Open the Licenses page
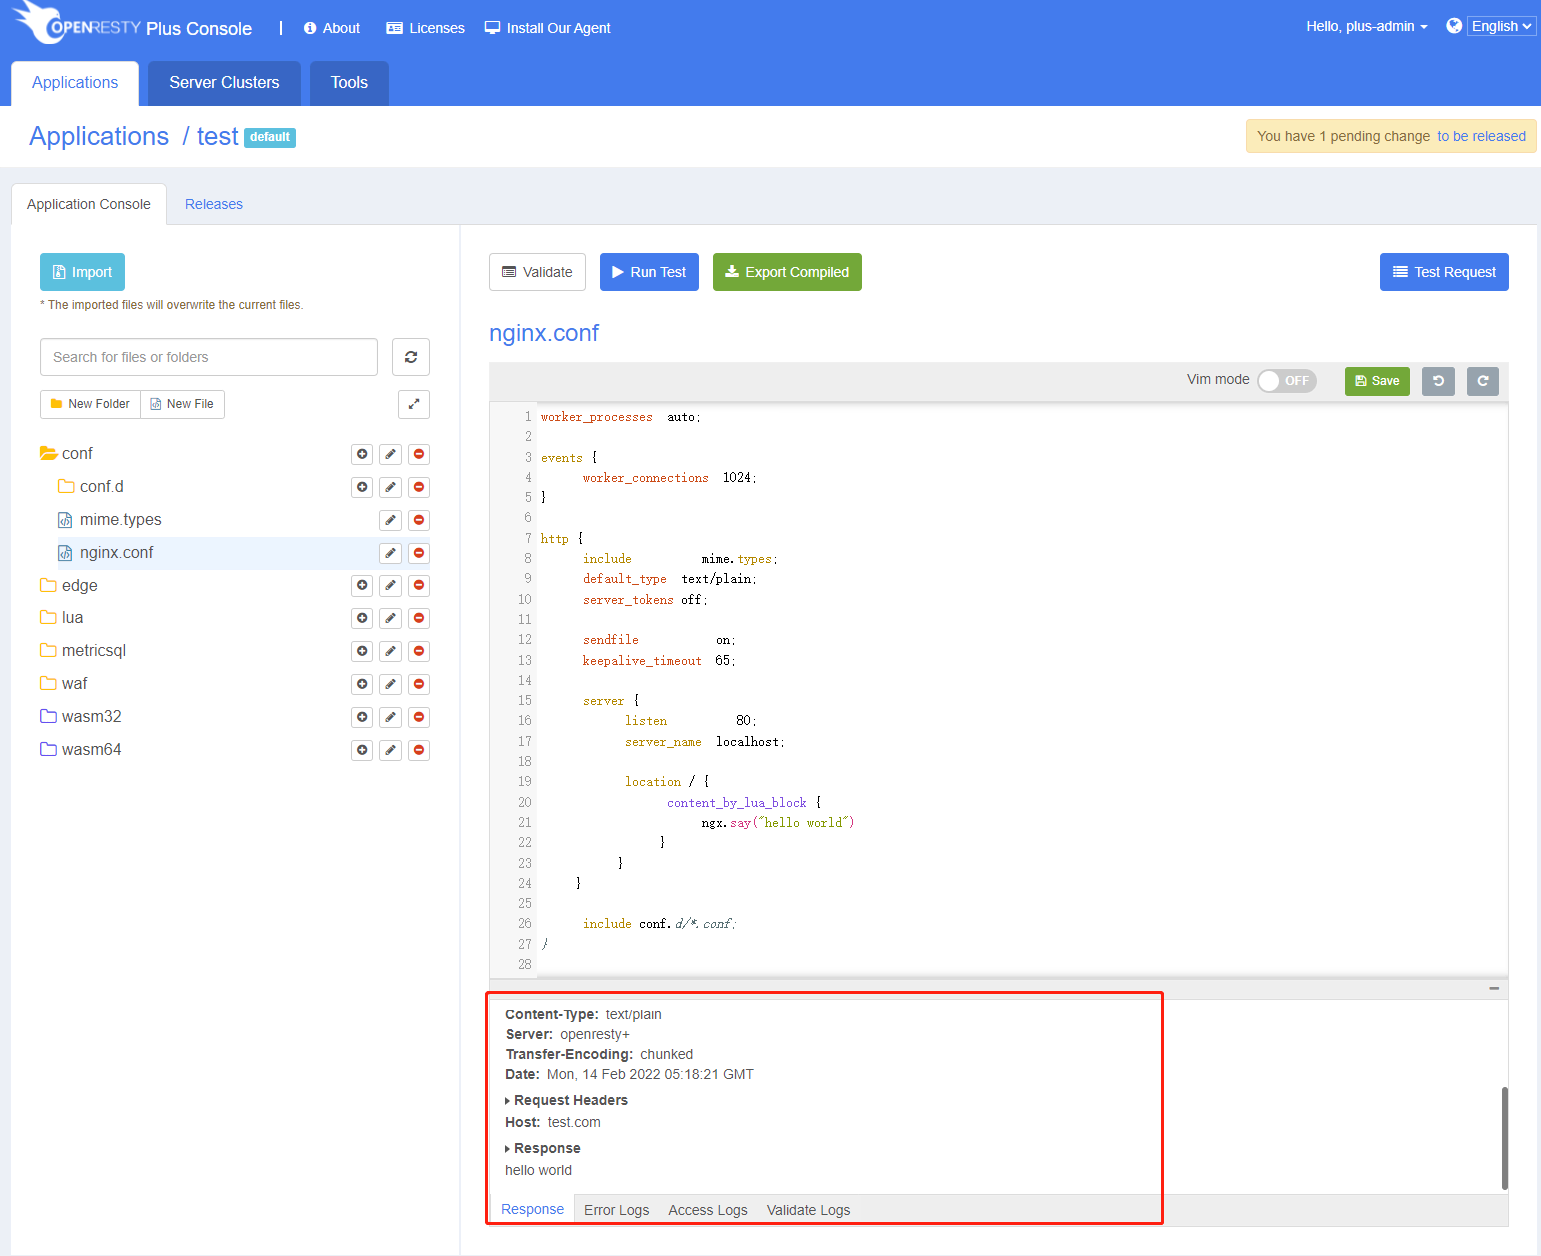 tap(425, 28)
